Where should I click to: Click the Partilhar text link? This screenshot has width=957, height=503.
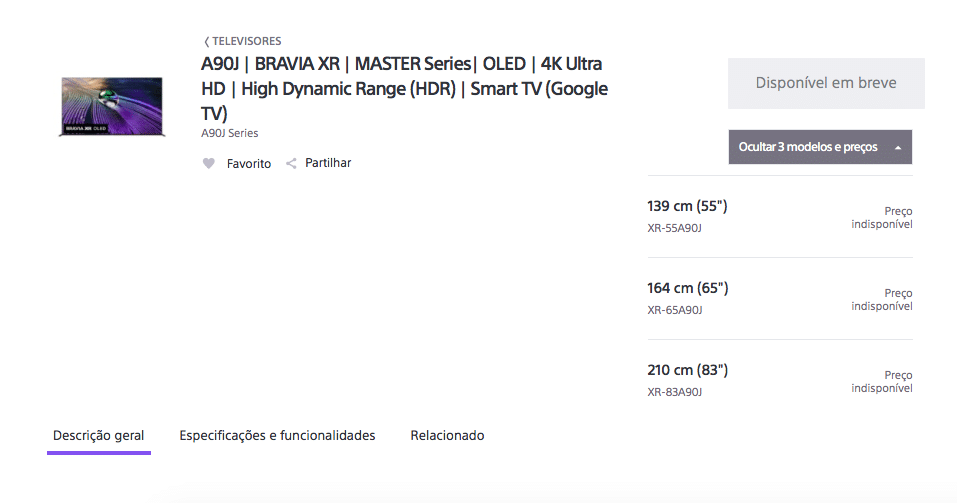(x=328, y=163)
